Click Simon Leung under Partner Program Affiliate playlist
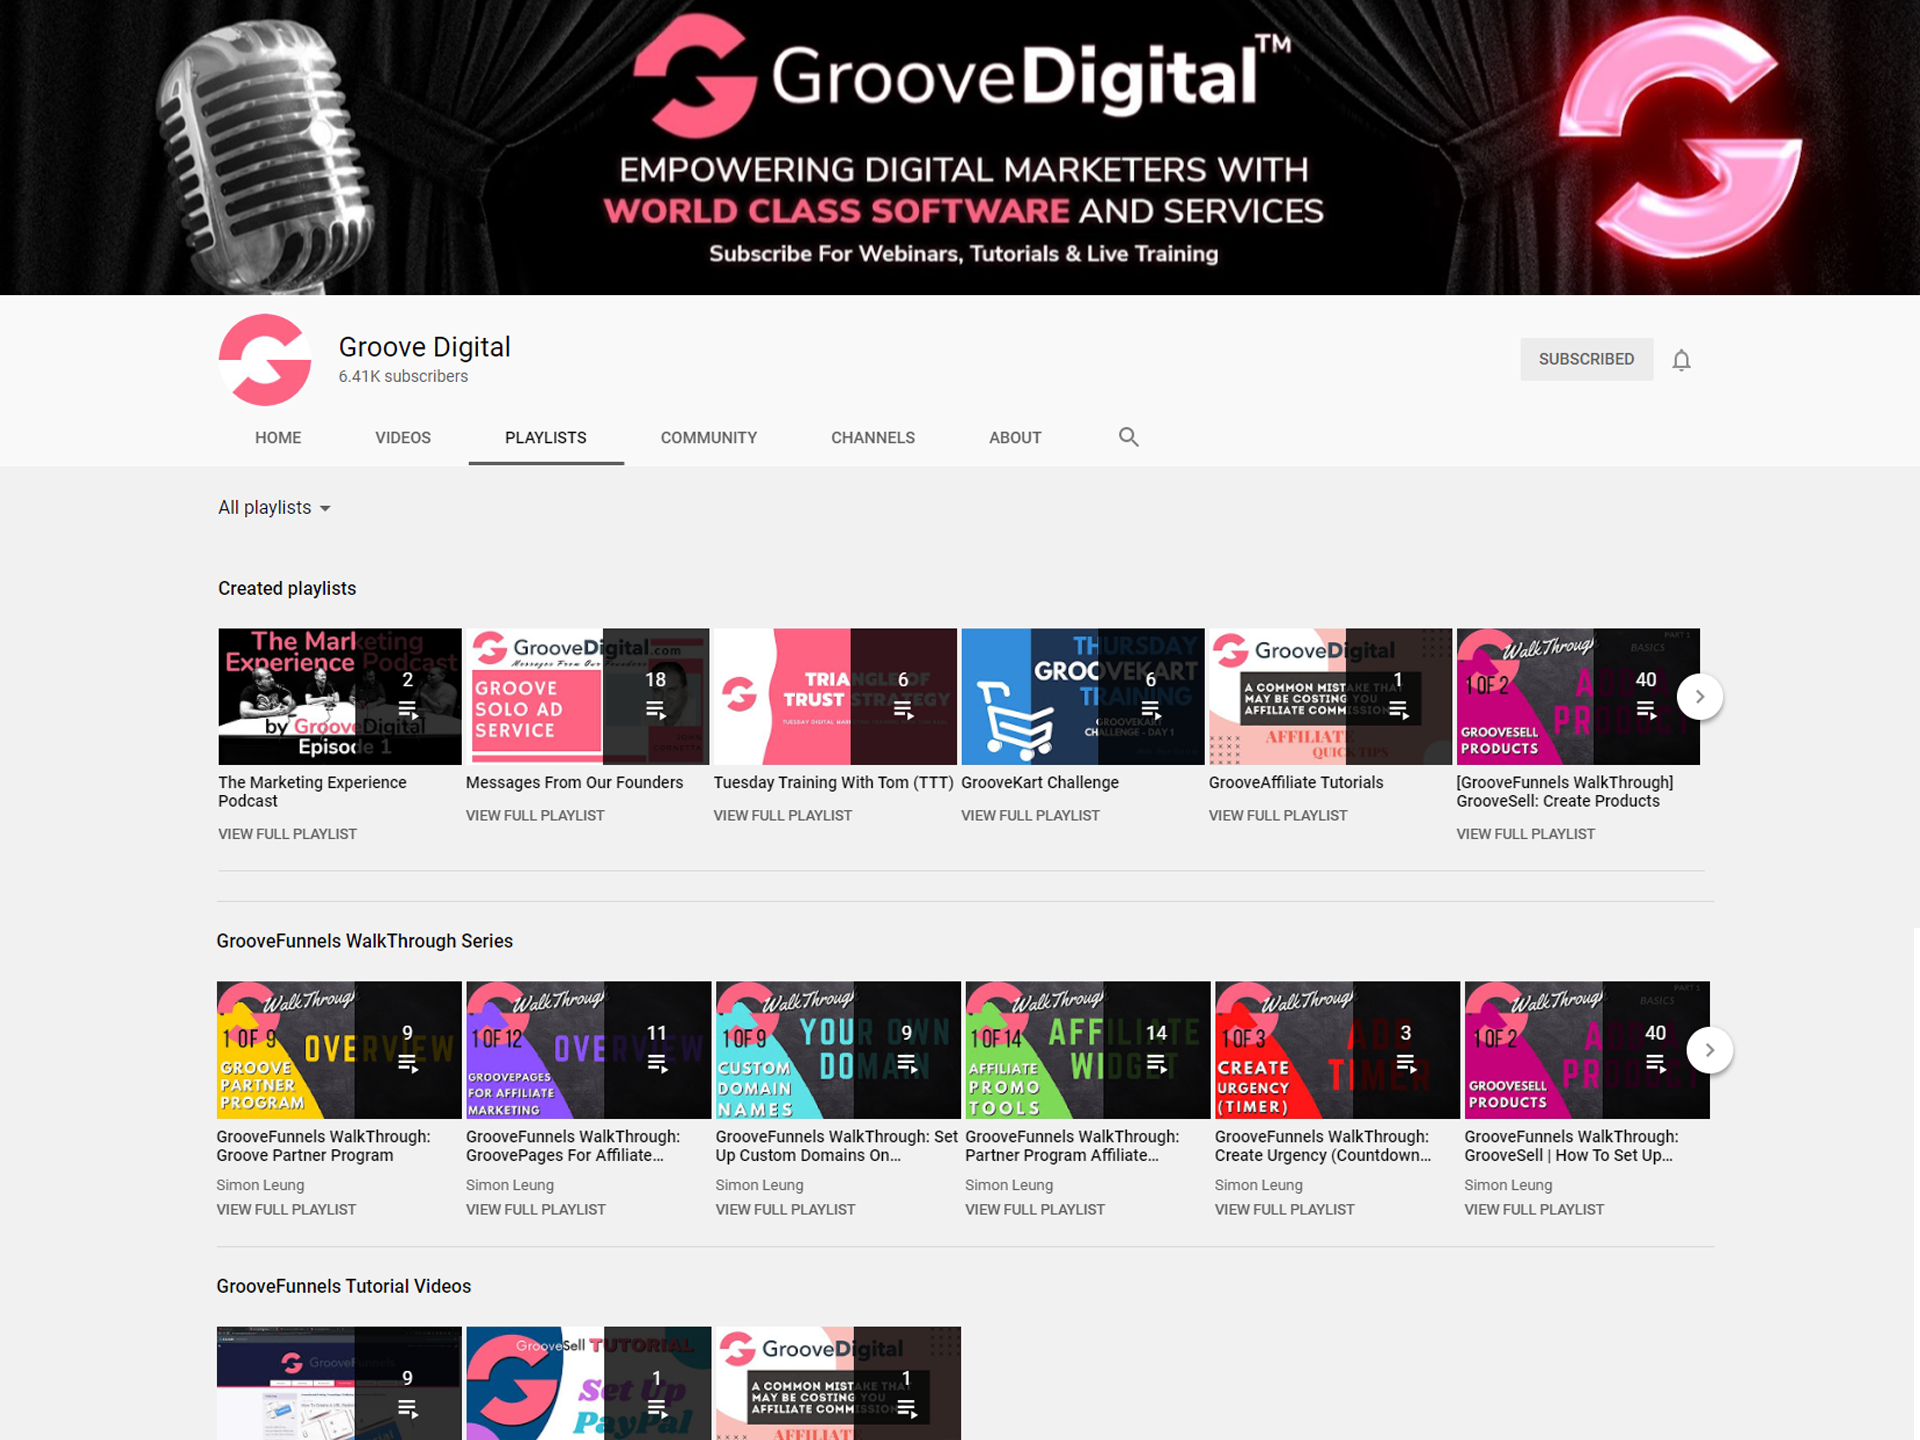The image size is (1920, 1440). coord(1009,1185)
